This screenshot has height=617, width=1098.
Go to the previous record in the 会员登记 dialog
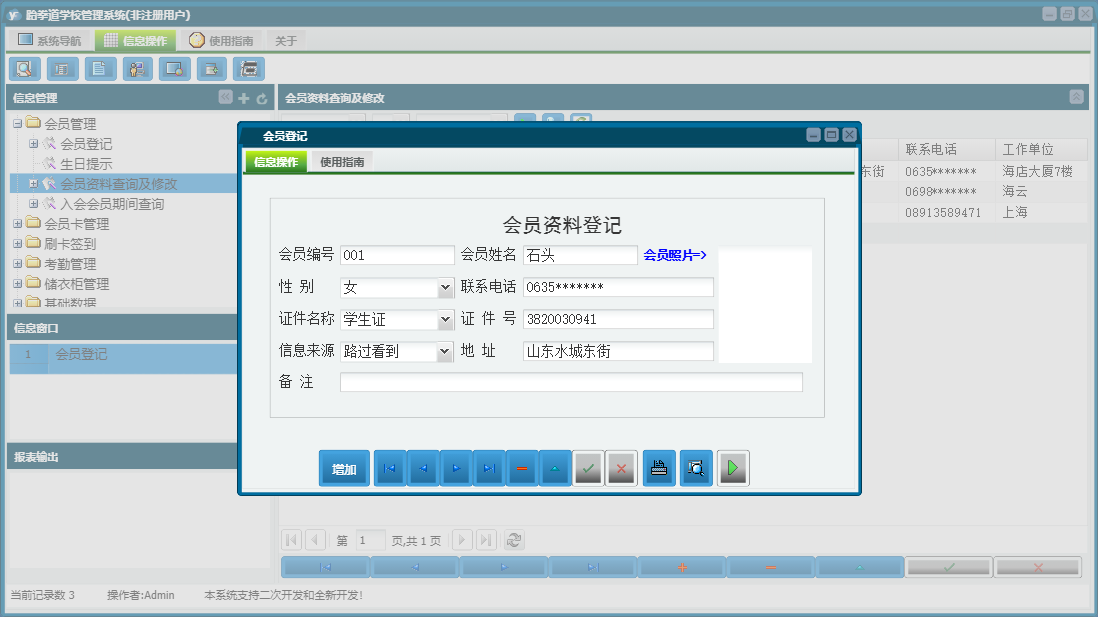tap(423, 468)
